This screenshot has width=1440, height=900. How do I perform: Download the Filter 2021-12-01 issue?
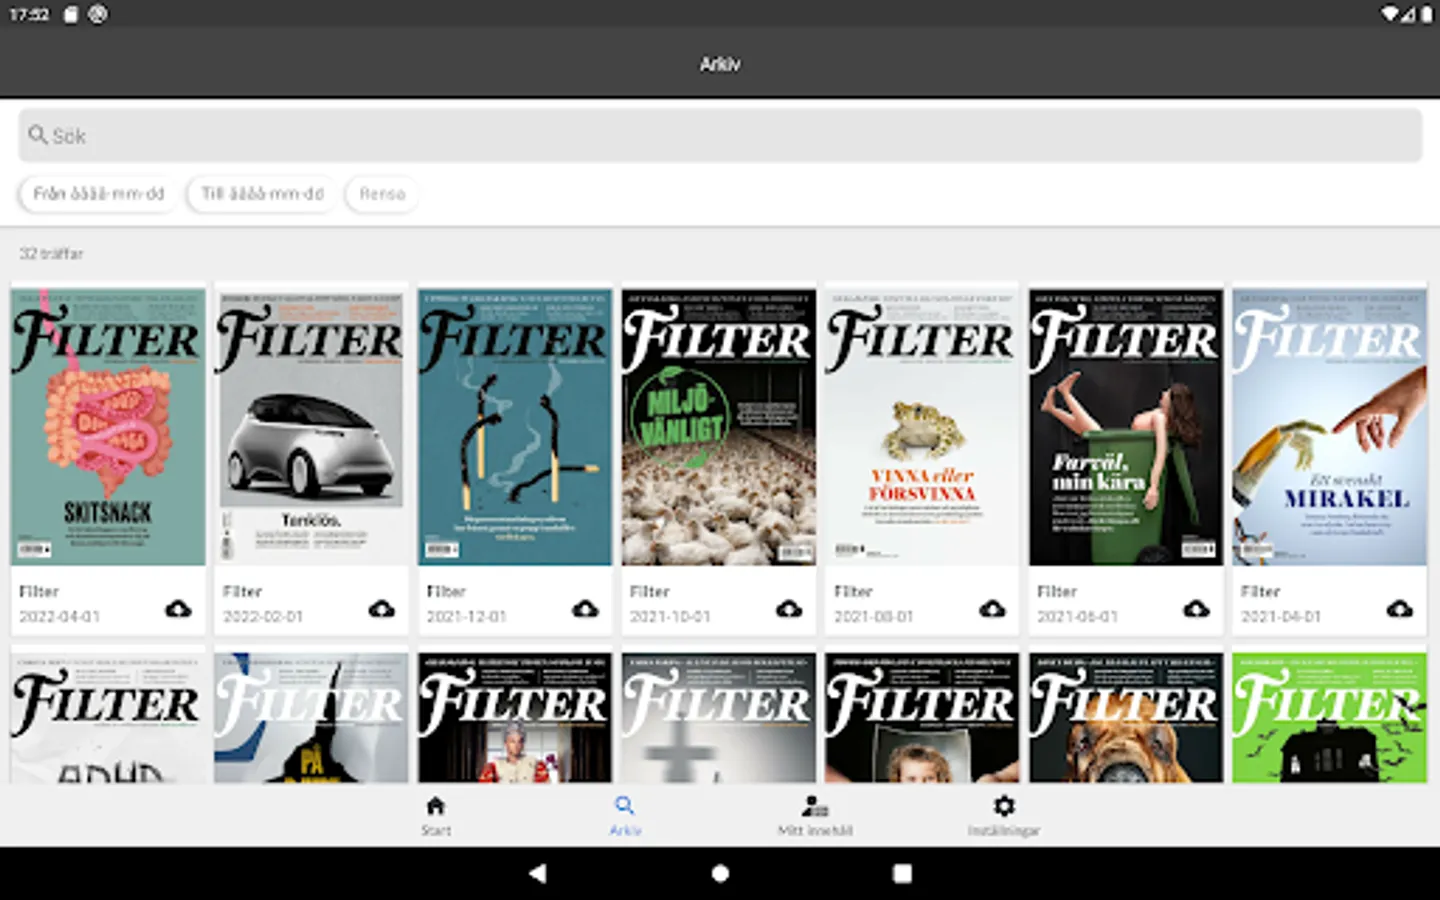click(x=585, y=608)
